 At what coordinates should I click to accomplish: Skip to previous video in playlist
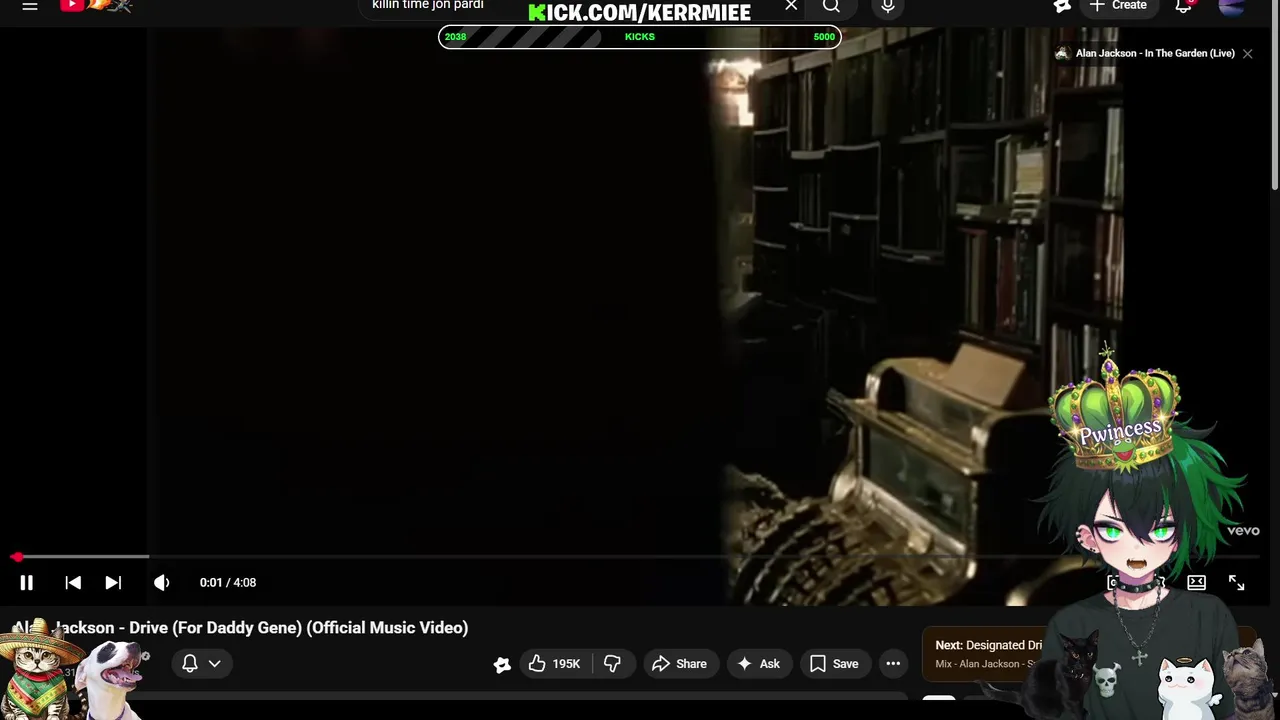73,583
